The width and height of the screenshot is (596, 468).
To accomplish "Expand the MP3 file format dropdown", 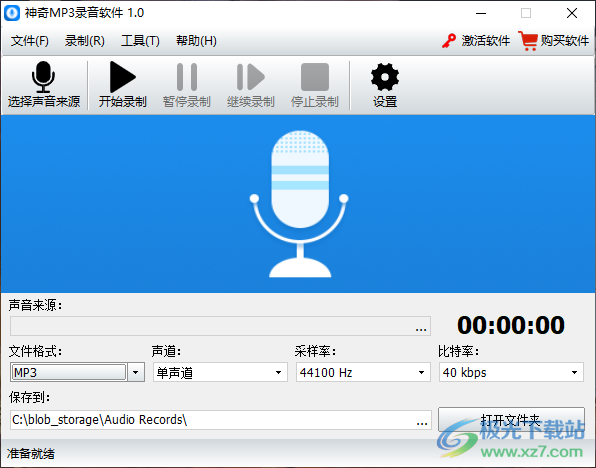I will pyautogui.click(x=136, y=372).
